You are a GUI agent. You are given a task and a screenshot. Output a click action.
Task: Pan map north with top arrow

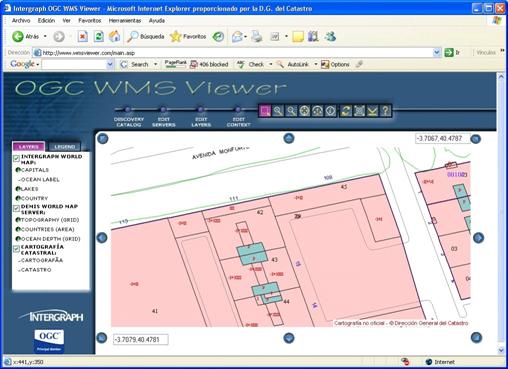tap(289, 138)
